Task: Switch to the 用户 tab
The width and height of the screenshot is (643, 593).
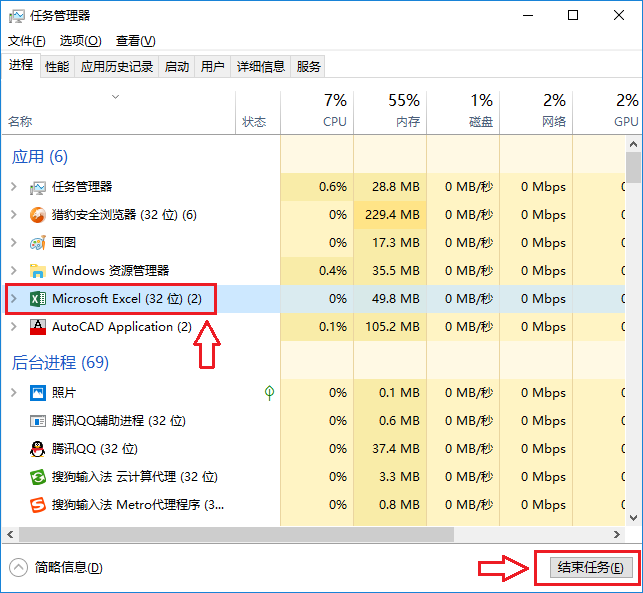Action: point(212,66)
